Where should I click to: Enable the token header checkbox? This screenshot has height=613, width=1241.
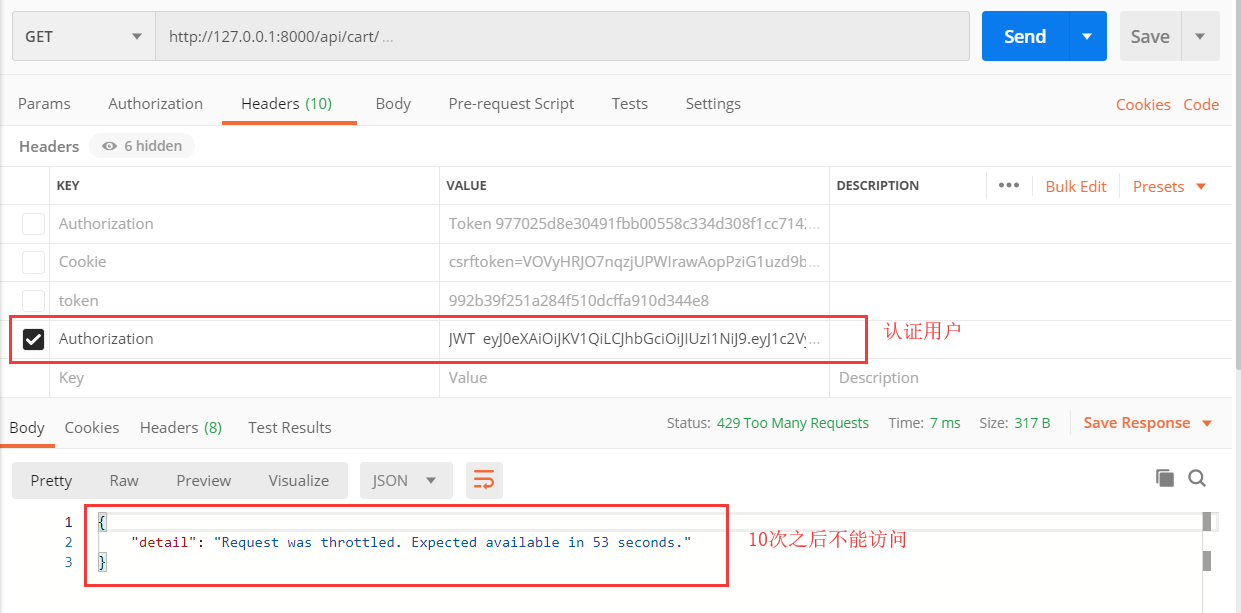tap(33, 300)
